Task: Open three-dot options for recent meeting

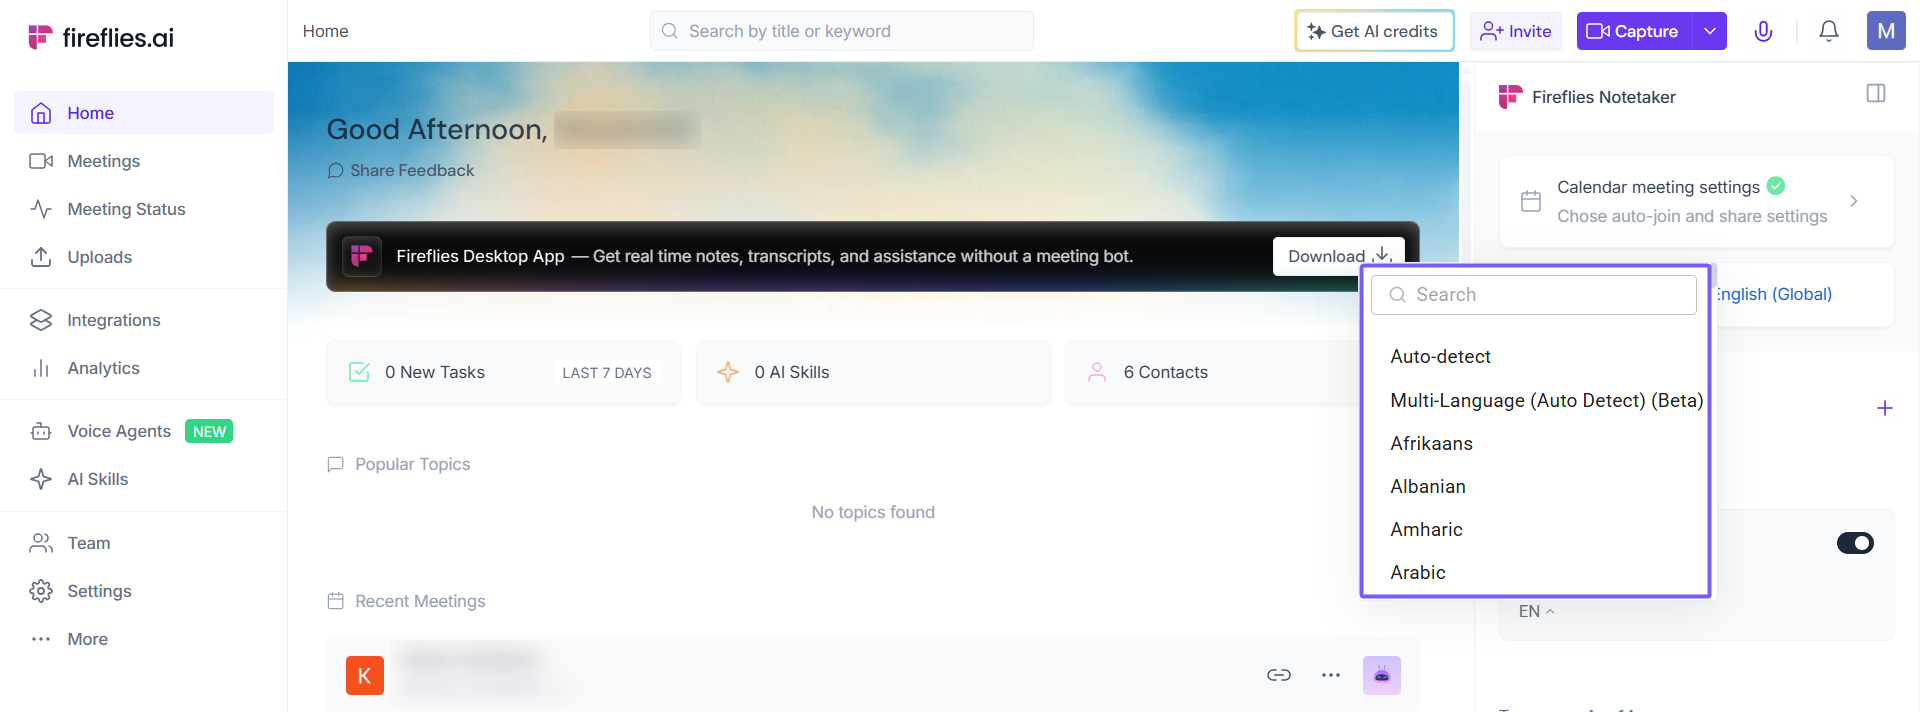Action: pyautogui.click(x=1331, y=675)
